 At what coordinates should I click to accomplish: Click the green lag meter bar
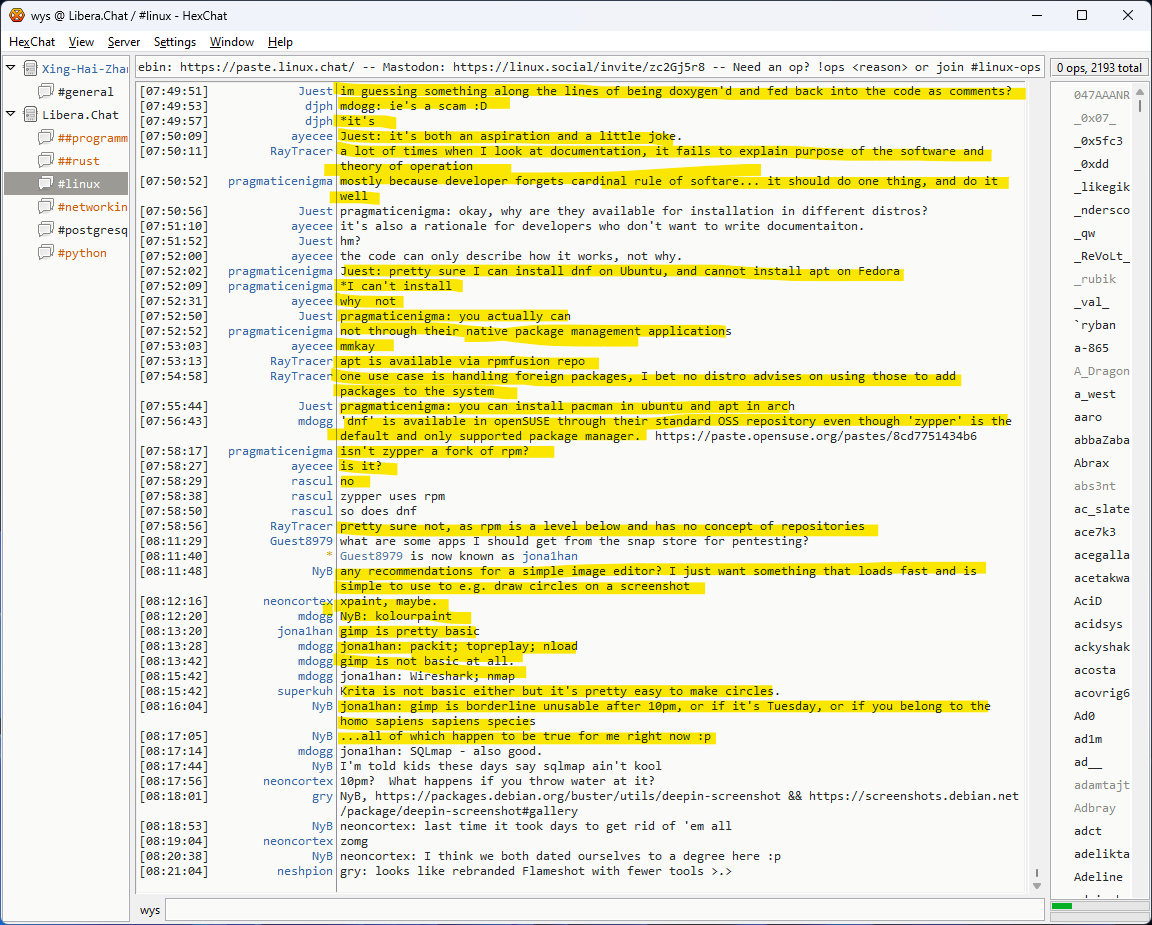pyautogui.click(x=1061, y=906)
